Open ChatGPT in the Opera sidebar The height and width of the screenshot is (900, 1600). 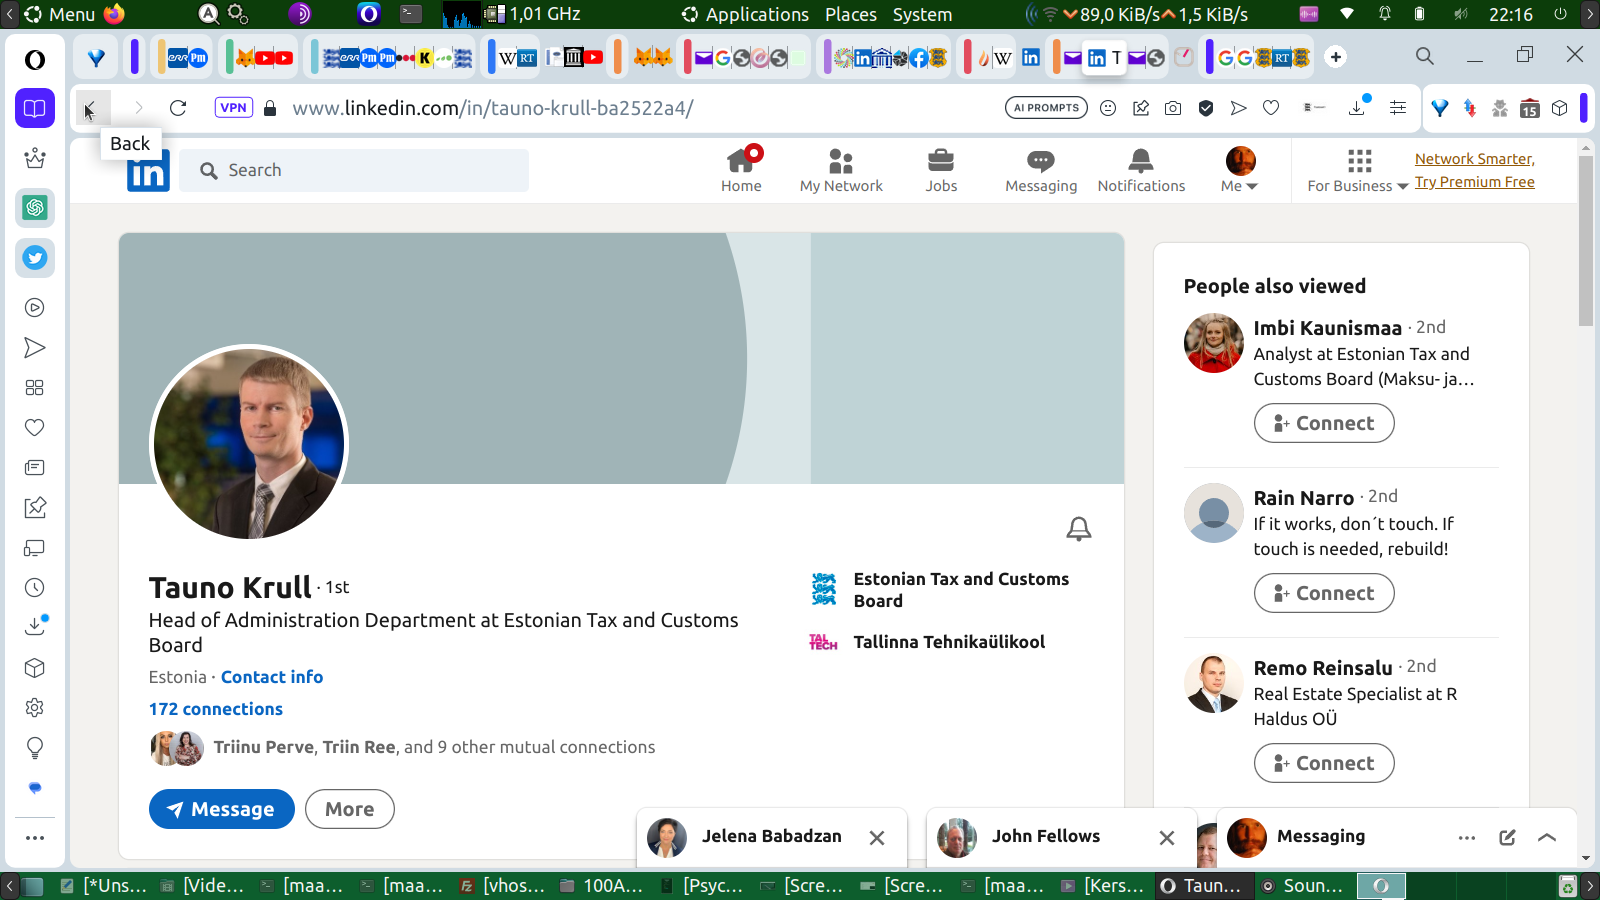pos(35,208)
